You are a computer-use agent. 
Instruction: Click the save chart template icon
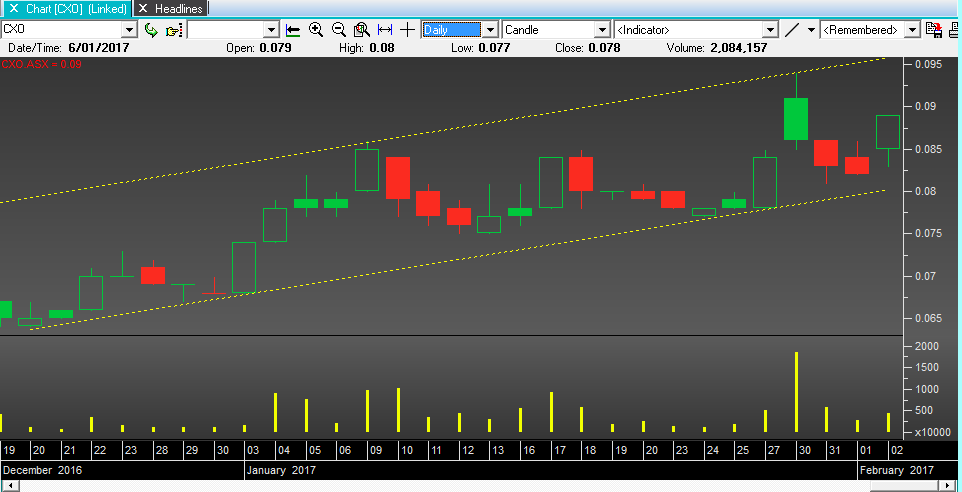click(x=934, y=29)
